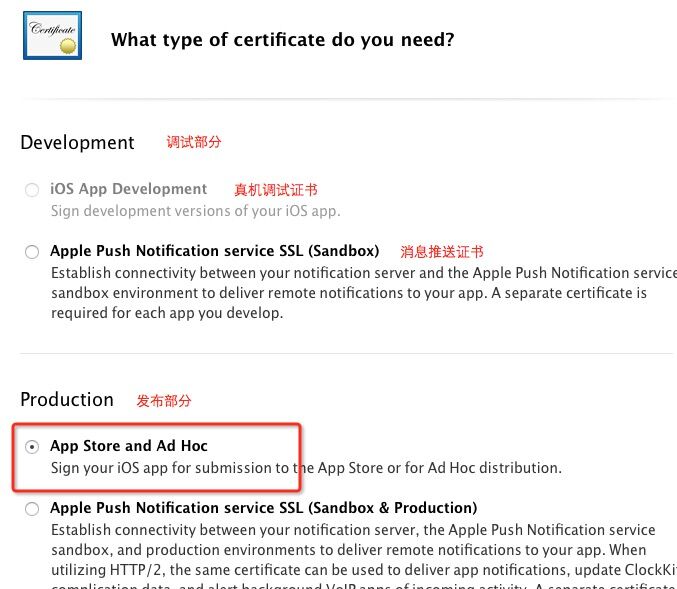Click "Sign development versions of your iOS app." text
The height and width of the screenshot is (589, 677).
coord(196,211)
